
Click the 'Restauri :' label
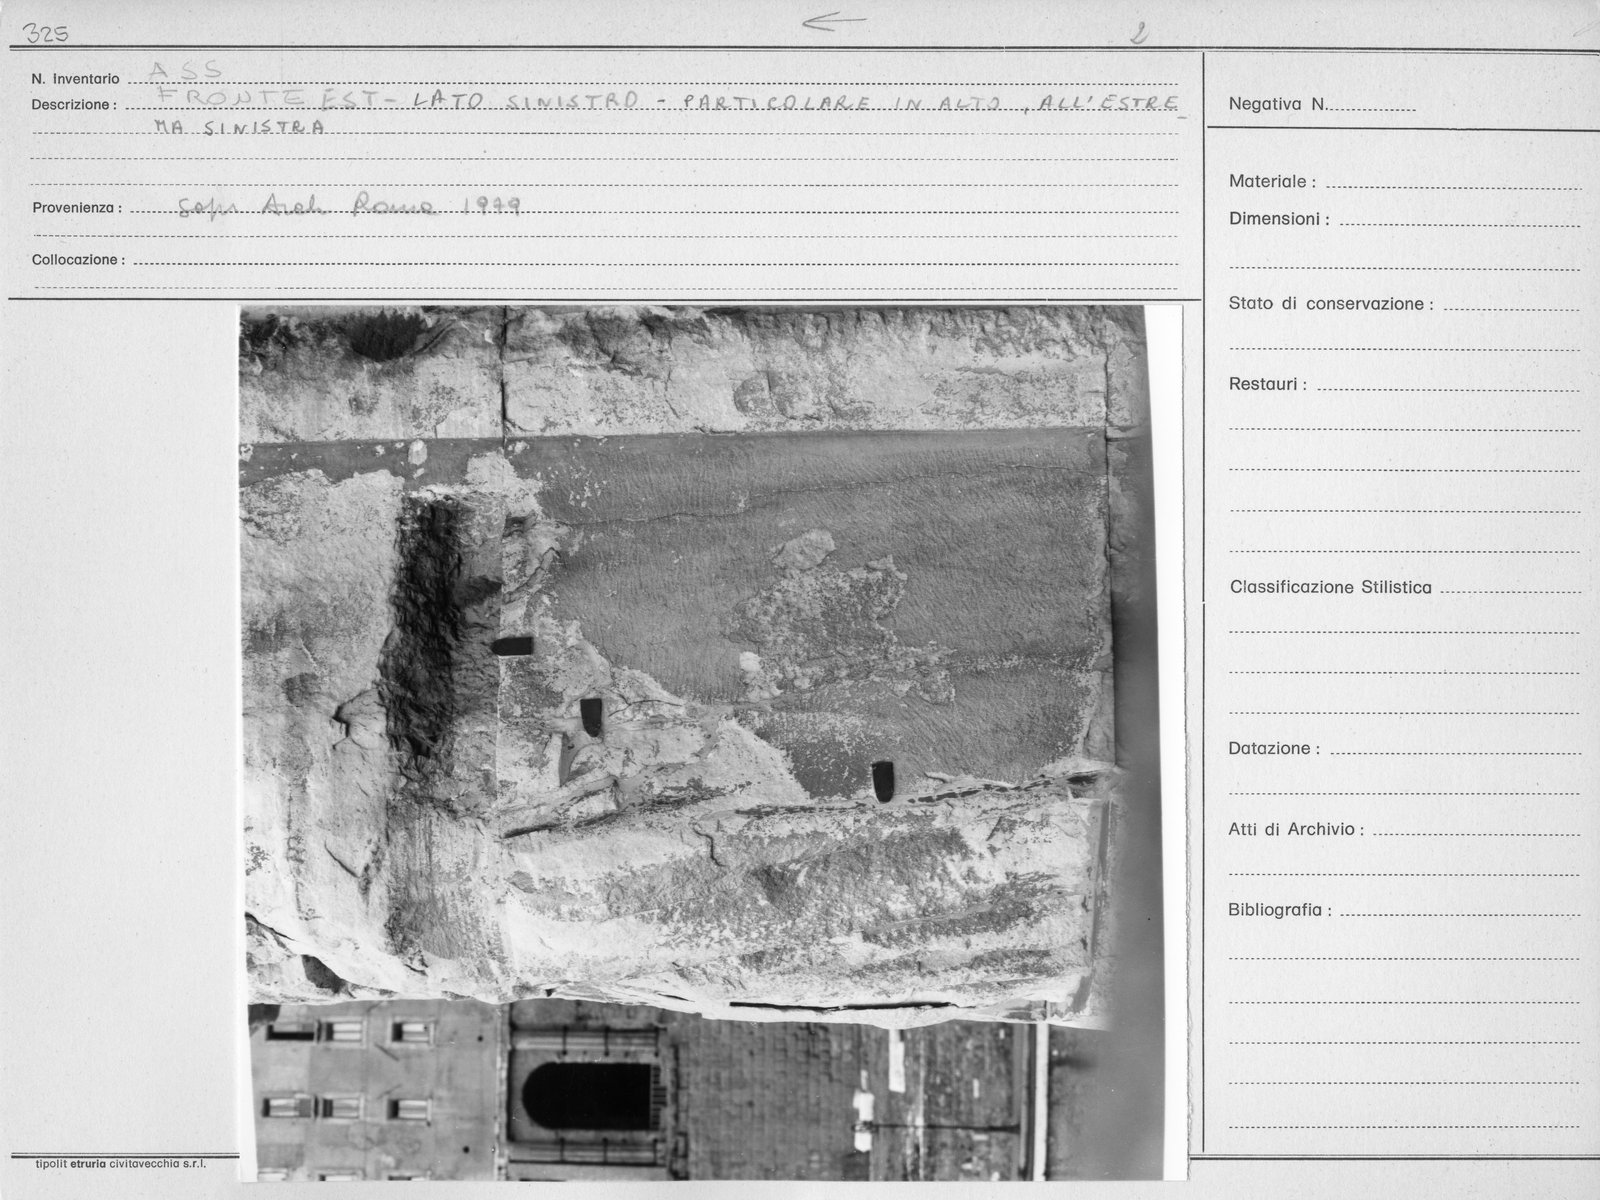click(1267, 384)
